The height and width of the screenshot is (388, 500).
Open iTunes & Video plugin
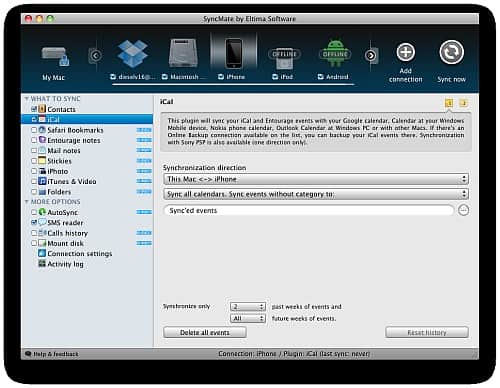[72, 182]
